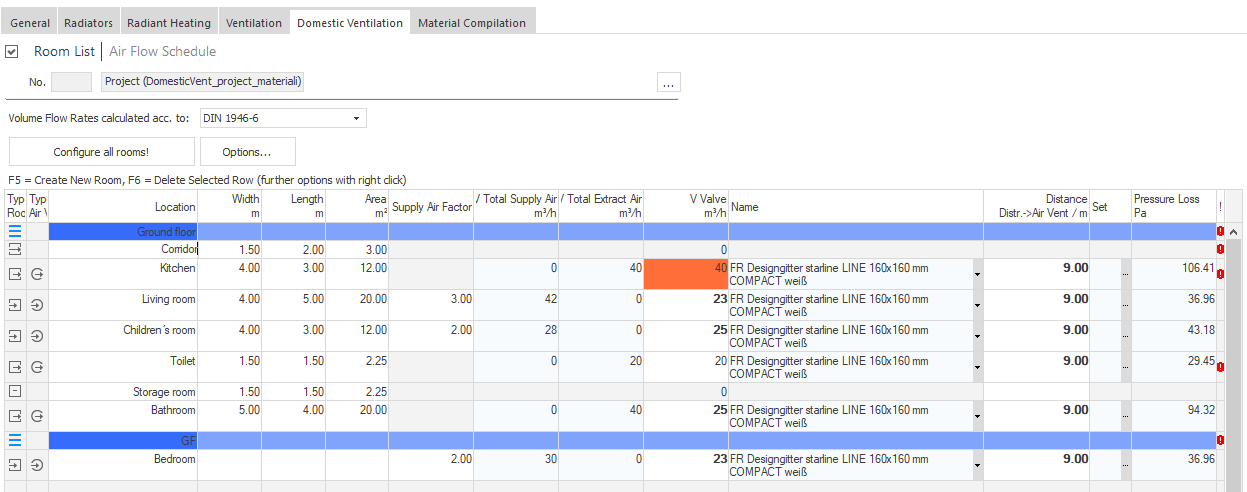
Task: Toggle the Room List checkbox
Action: point(12,51)
